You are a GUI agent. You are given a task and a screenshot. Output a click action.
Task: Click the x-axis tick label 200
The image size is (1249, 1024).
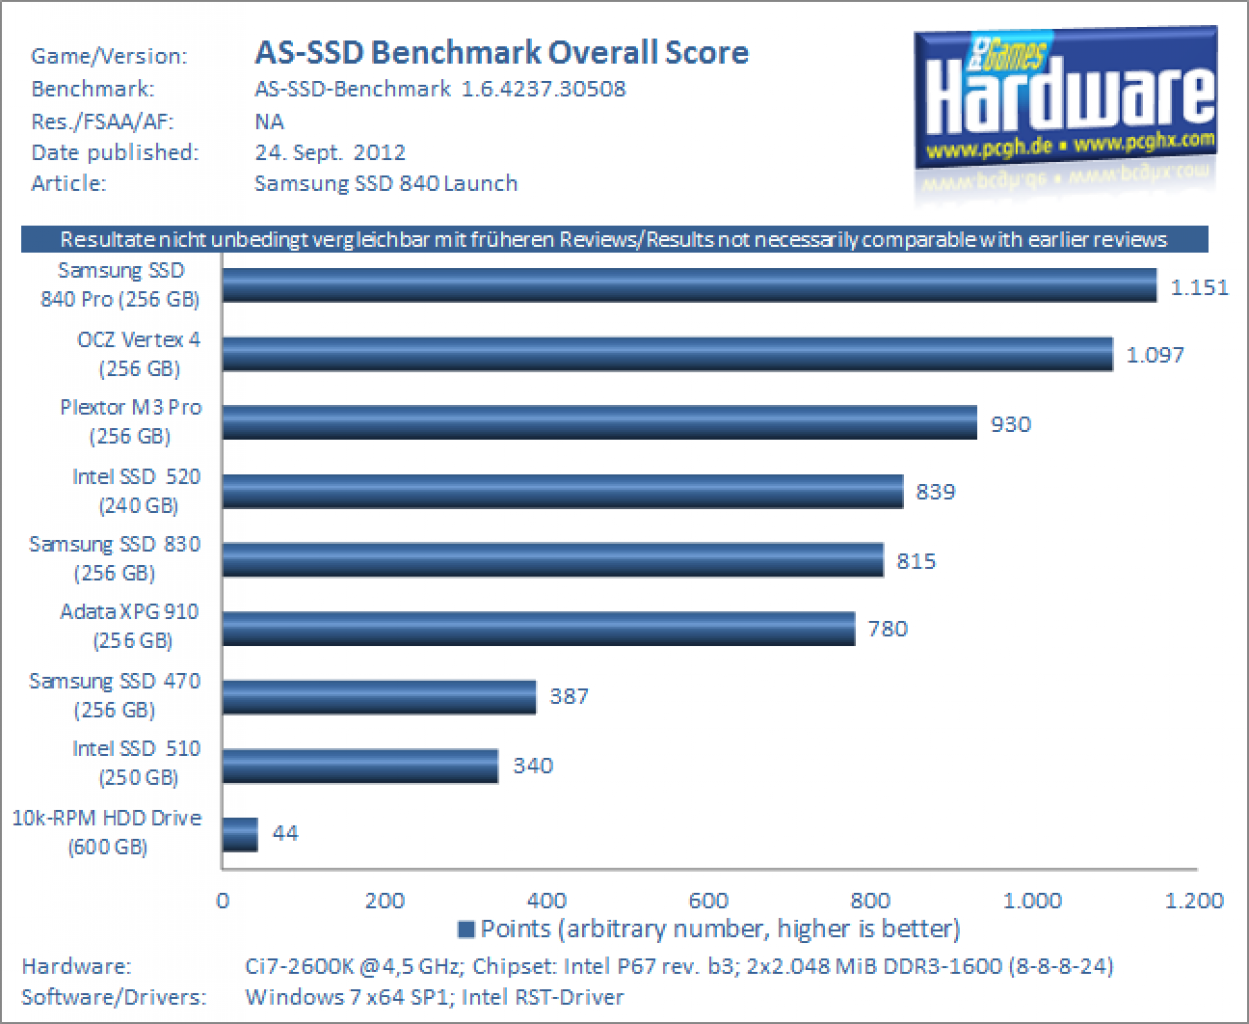coord(384,901)
